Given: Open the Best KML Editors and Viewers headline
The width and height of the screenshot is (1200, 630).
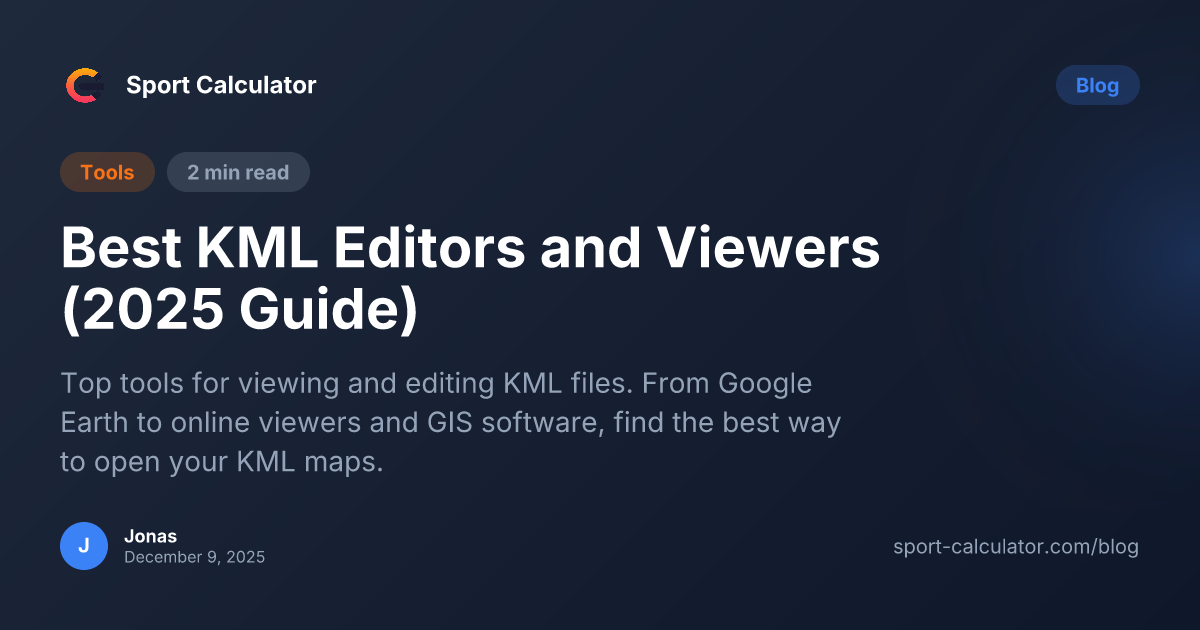Looking at the screenshot, I should (x=471, y=249).
